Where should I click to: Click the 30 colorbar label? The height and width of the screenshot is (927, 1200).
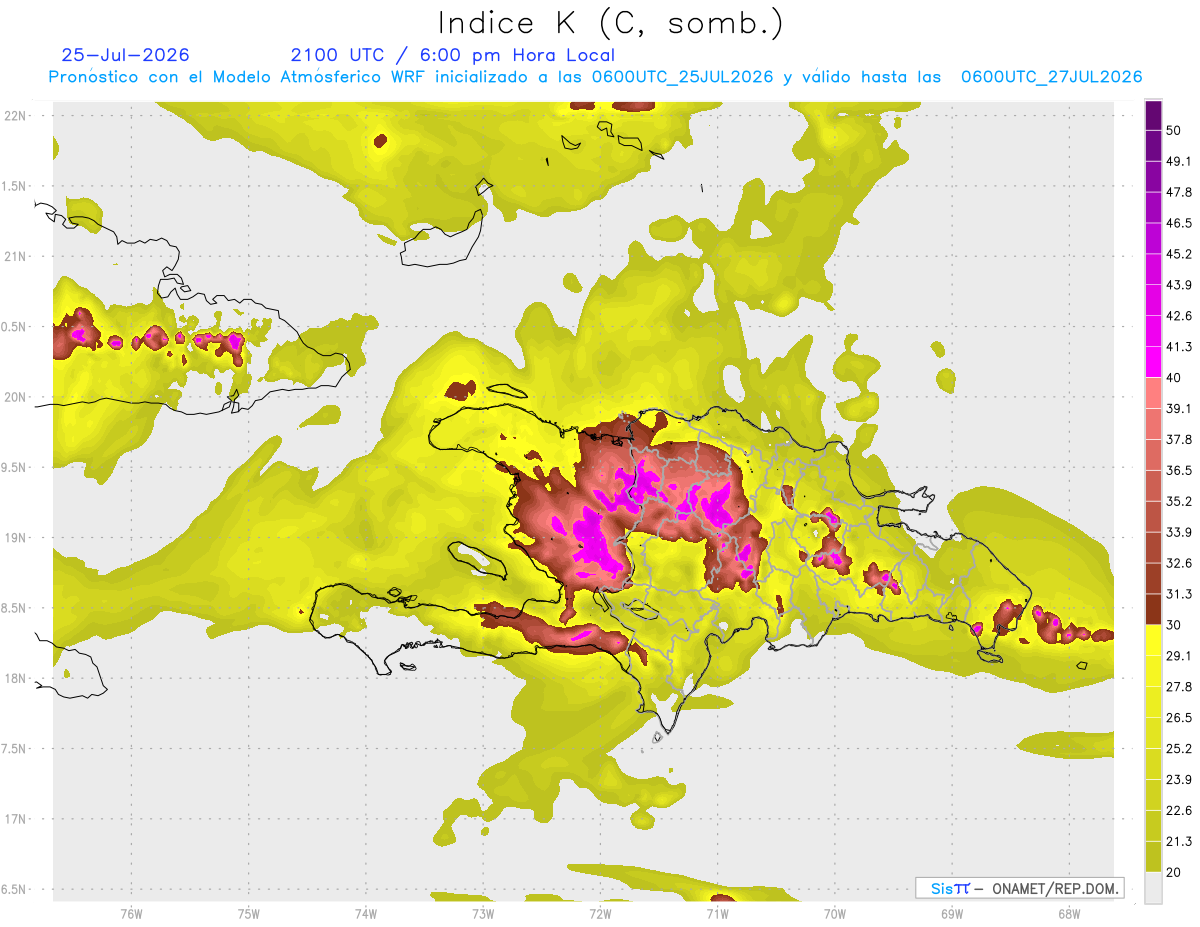point(1174,625)
